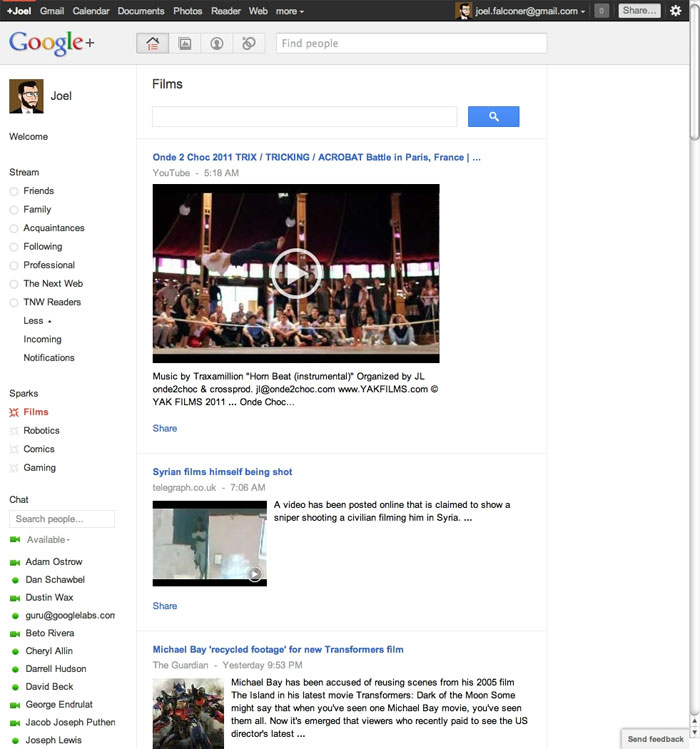This screenshot has height=749, width=700.
Task: Open Calendar from the top bar
Action: 91,11
